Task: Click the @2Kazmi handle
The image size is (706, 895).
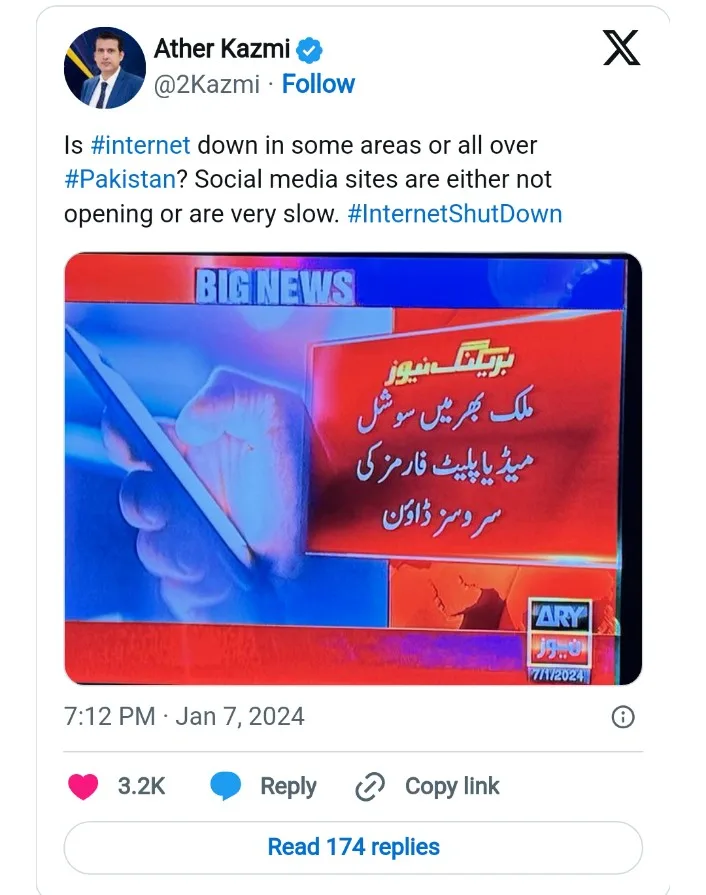Action: point(207,84)
